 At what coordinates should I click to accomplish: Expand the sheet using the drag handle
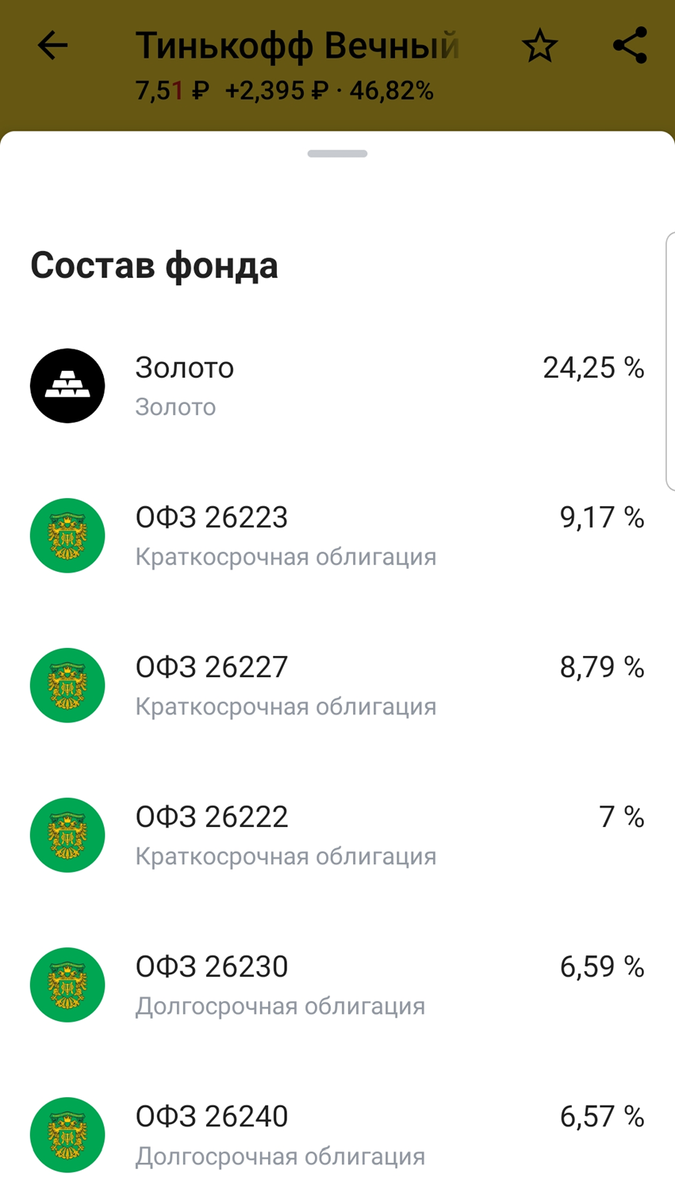coord(337,155)
